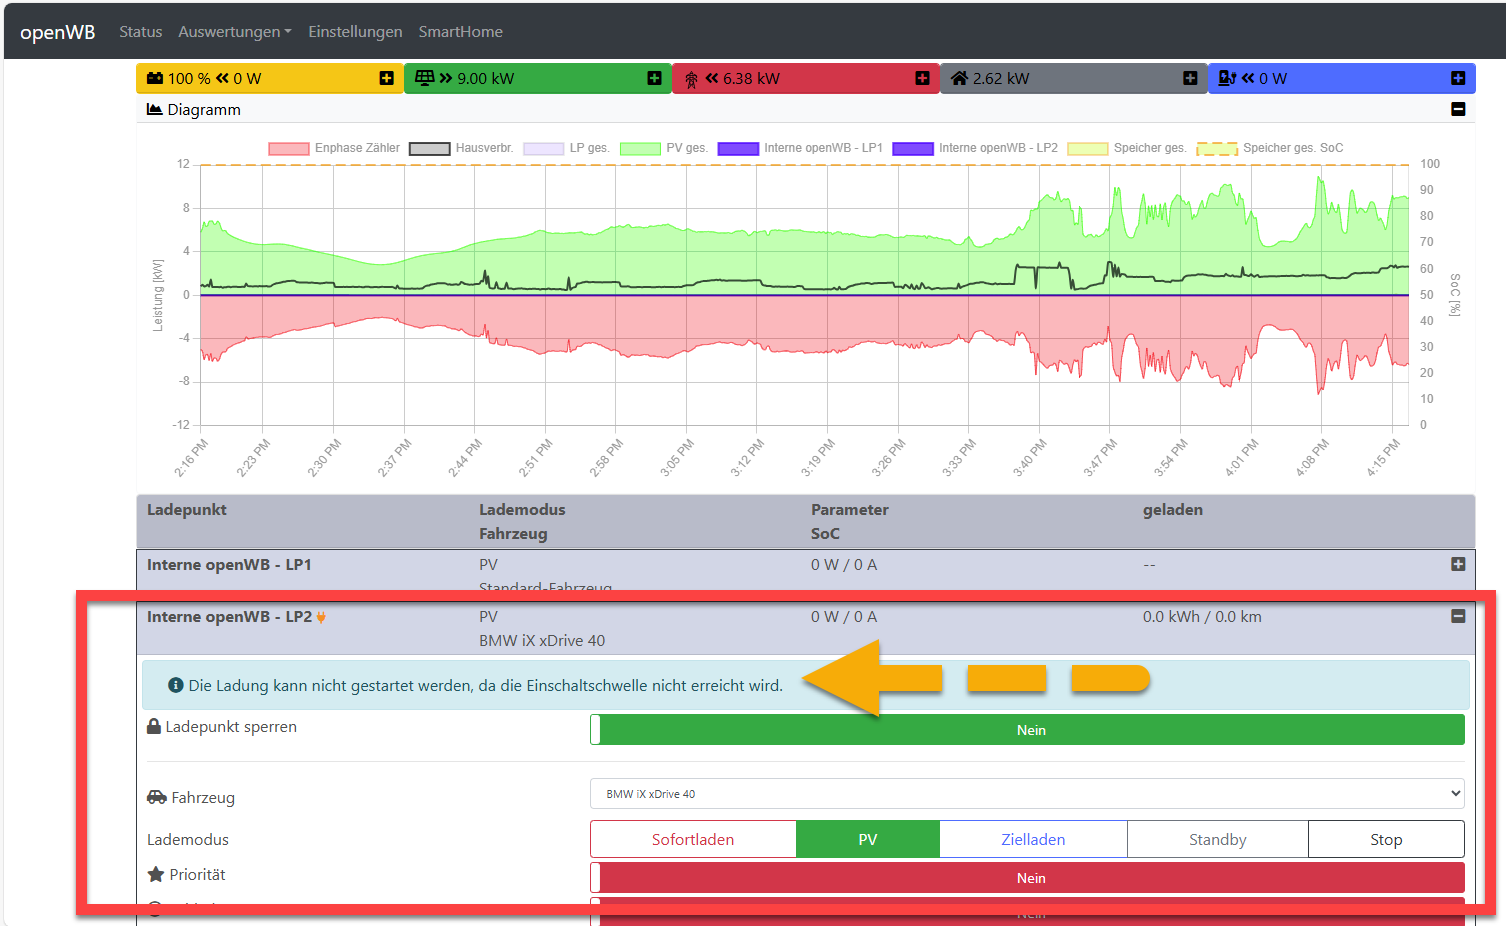Expand the blue charge point card
The height and width of the screenshot is (926, 1506).
tap(1458, 78)
